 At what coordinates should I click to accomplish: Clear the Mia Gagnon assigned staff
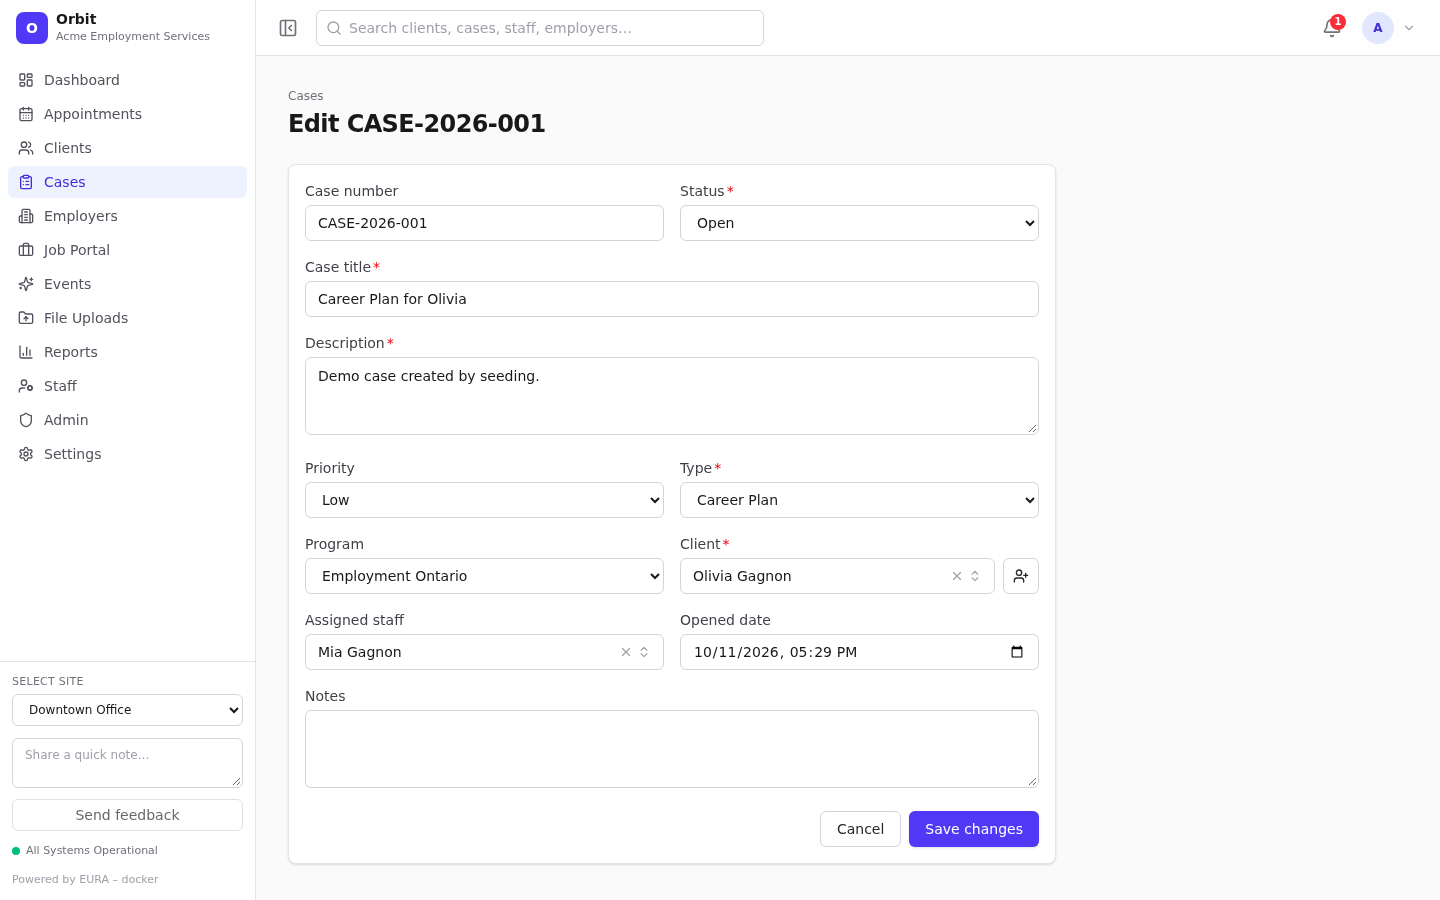pyautogui.click(x=626, y=652)
